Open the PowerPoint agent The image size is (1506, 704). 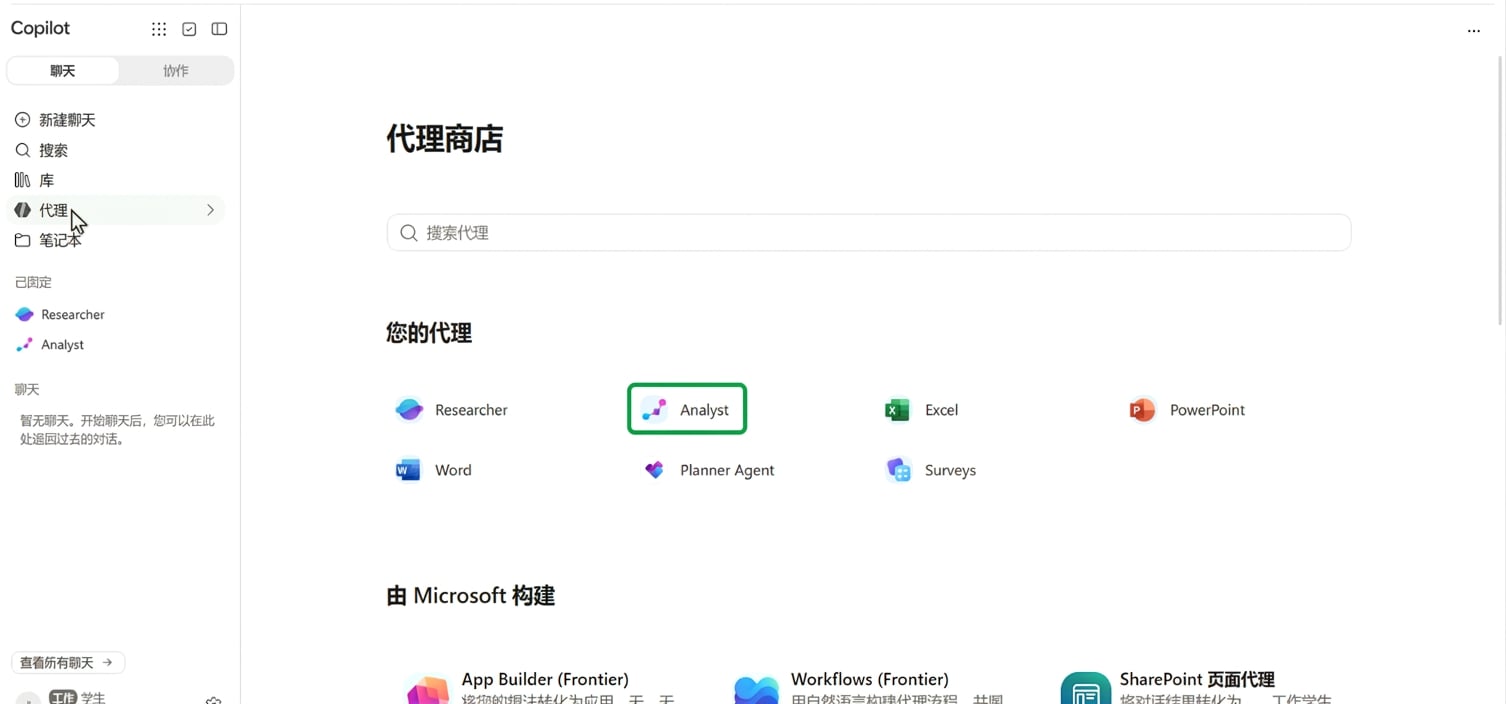click(1187, 410)
